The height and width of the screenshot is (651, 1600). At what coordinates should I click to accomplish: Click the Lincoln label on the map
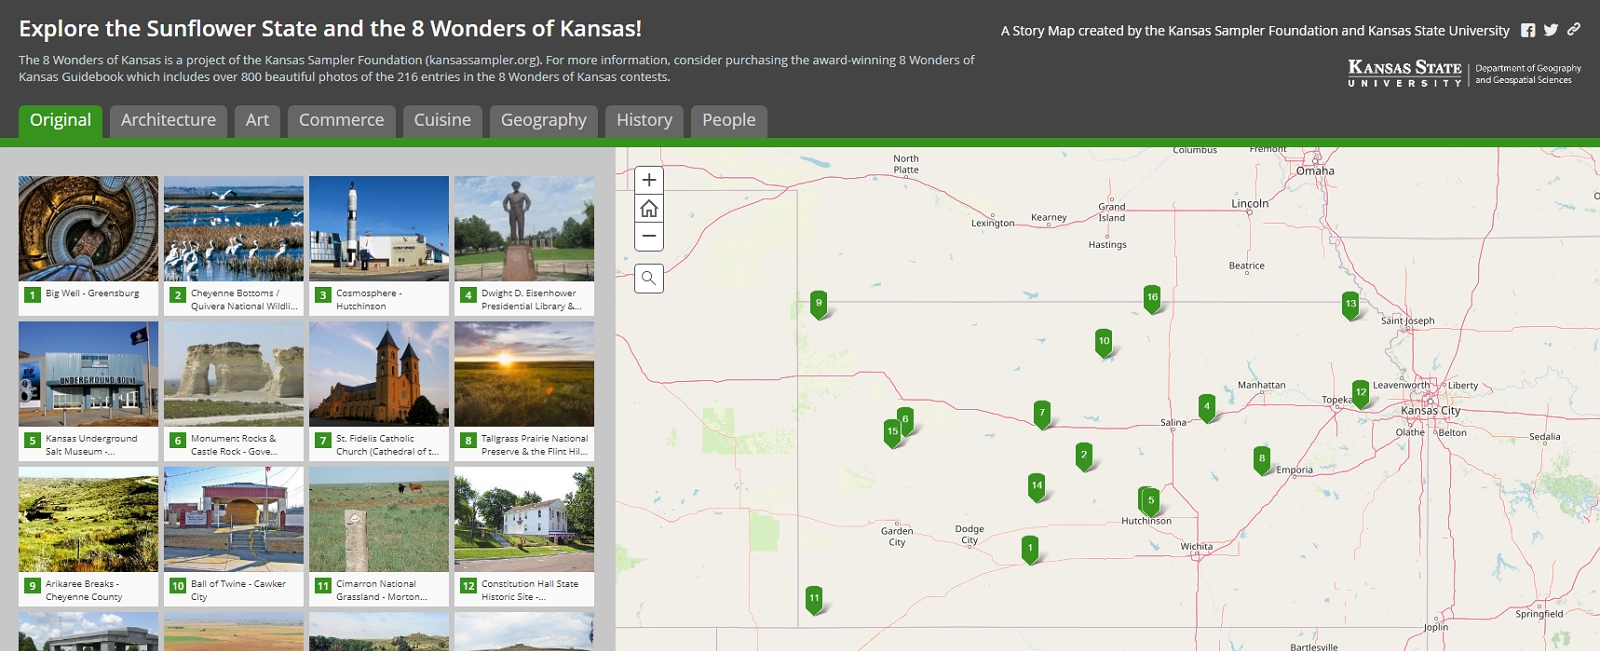pyautogui.click(x=1250, y=204)
